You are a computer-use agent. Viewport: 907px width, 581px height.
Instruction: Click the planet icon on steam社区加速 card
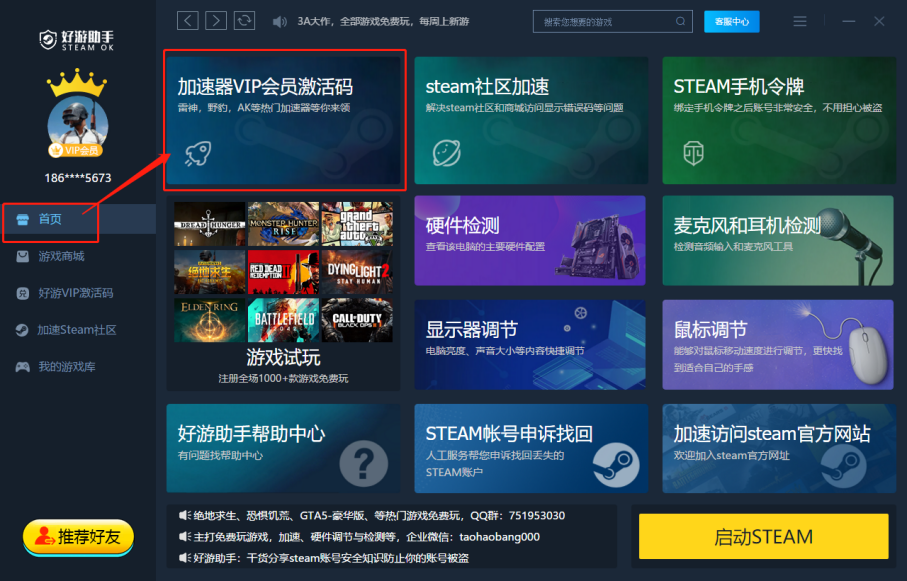(x=447, y=153)
